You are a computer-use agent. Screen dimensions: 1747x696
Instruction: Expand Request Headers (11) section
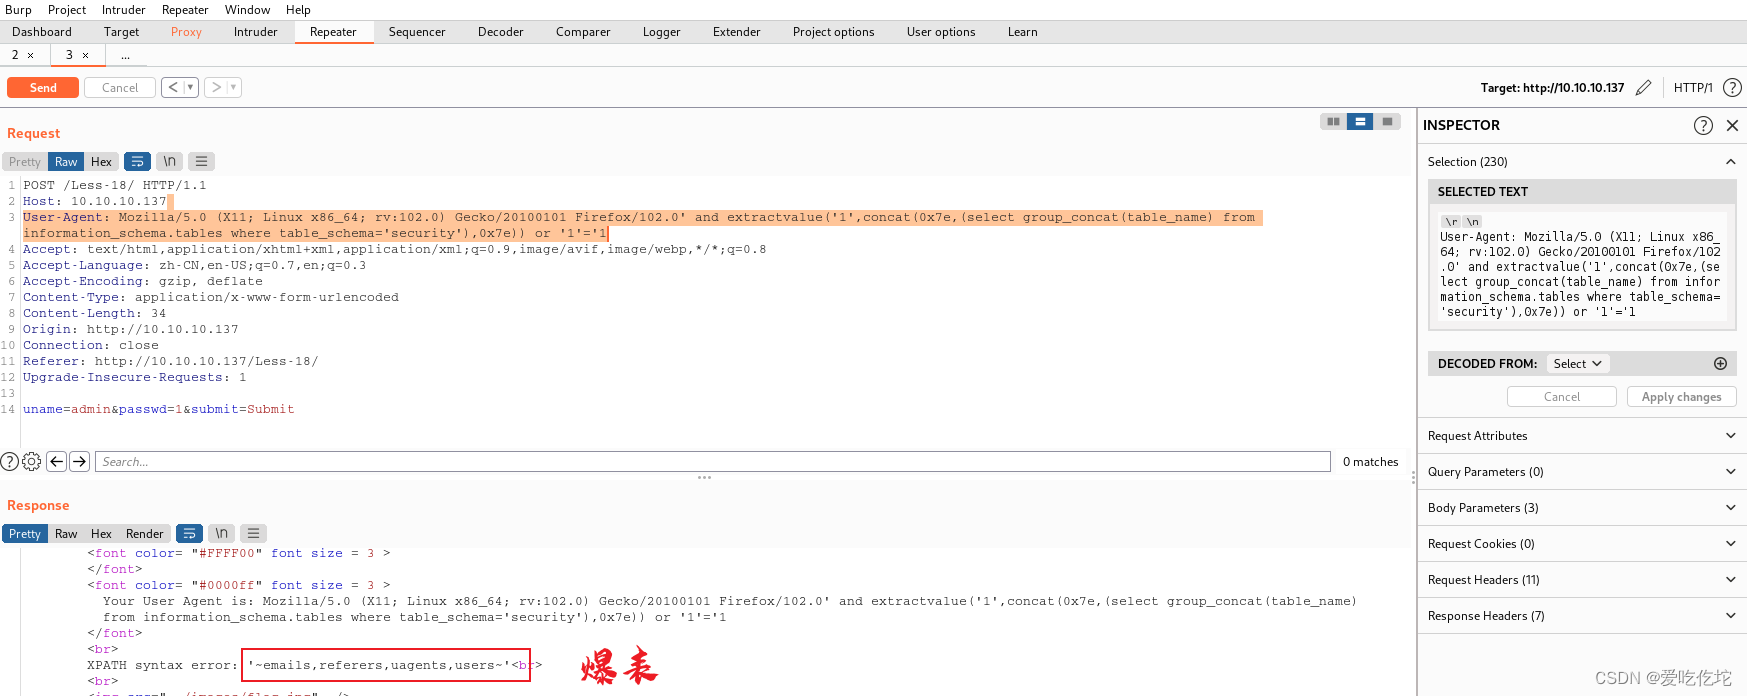(1582, 580)
